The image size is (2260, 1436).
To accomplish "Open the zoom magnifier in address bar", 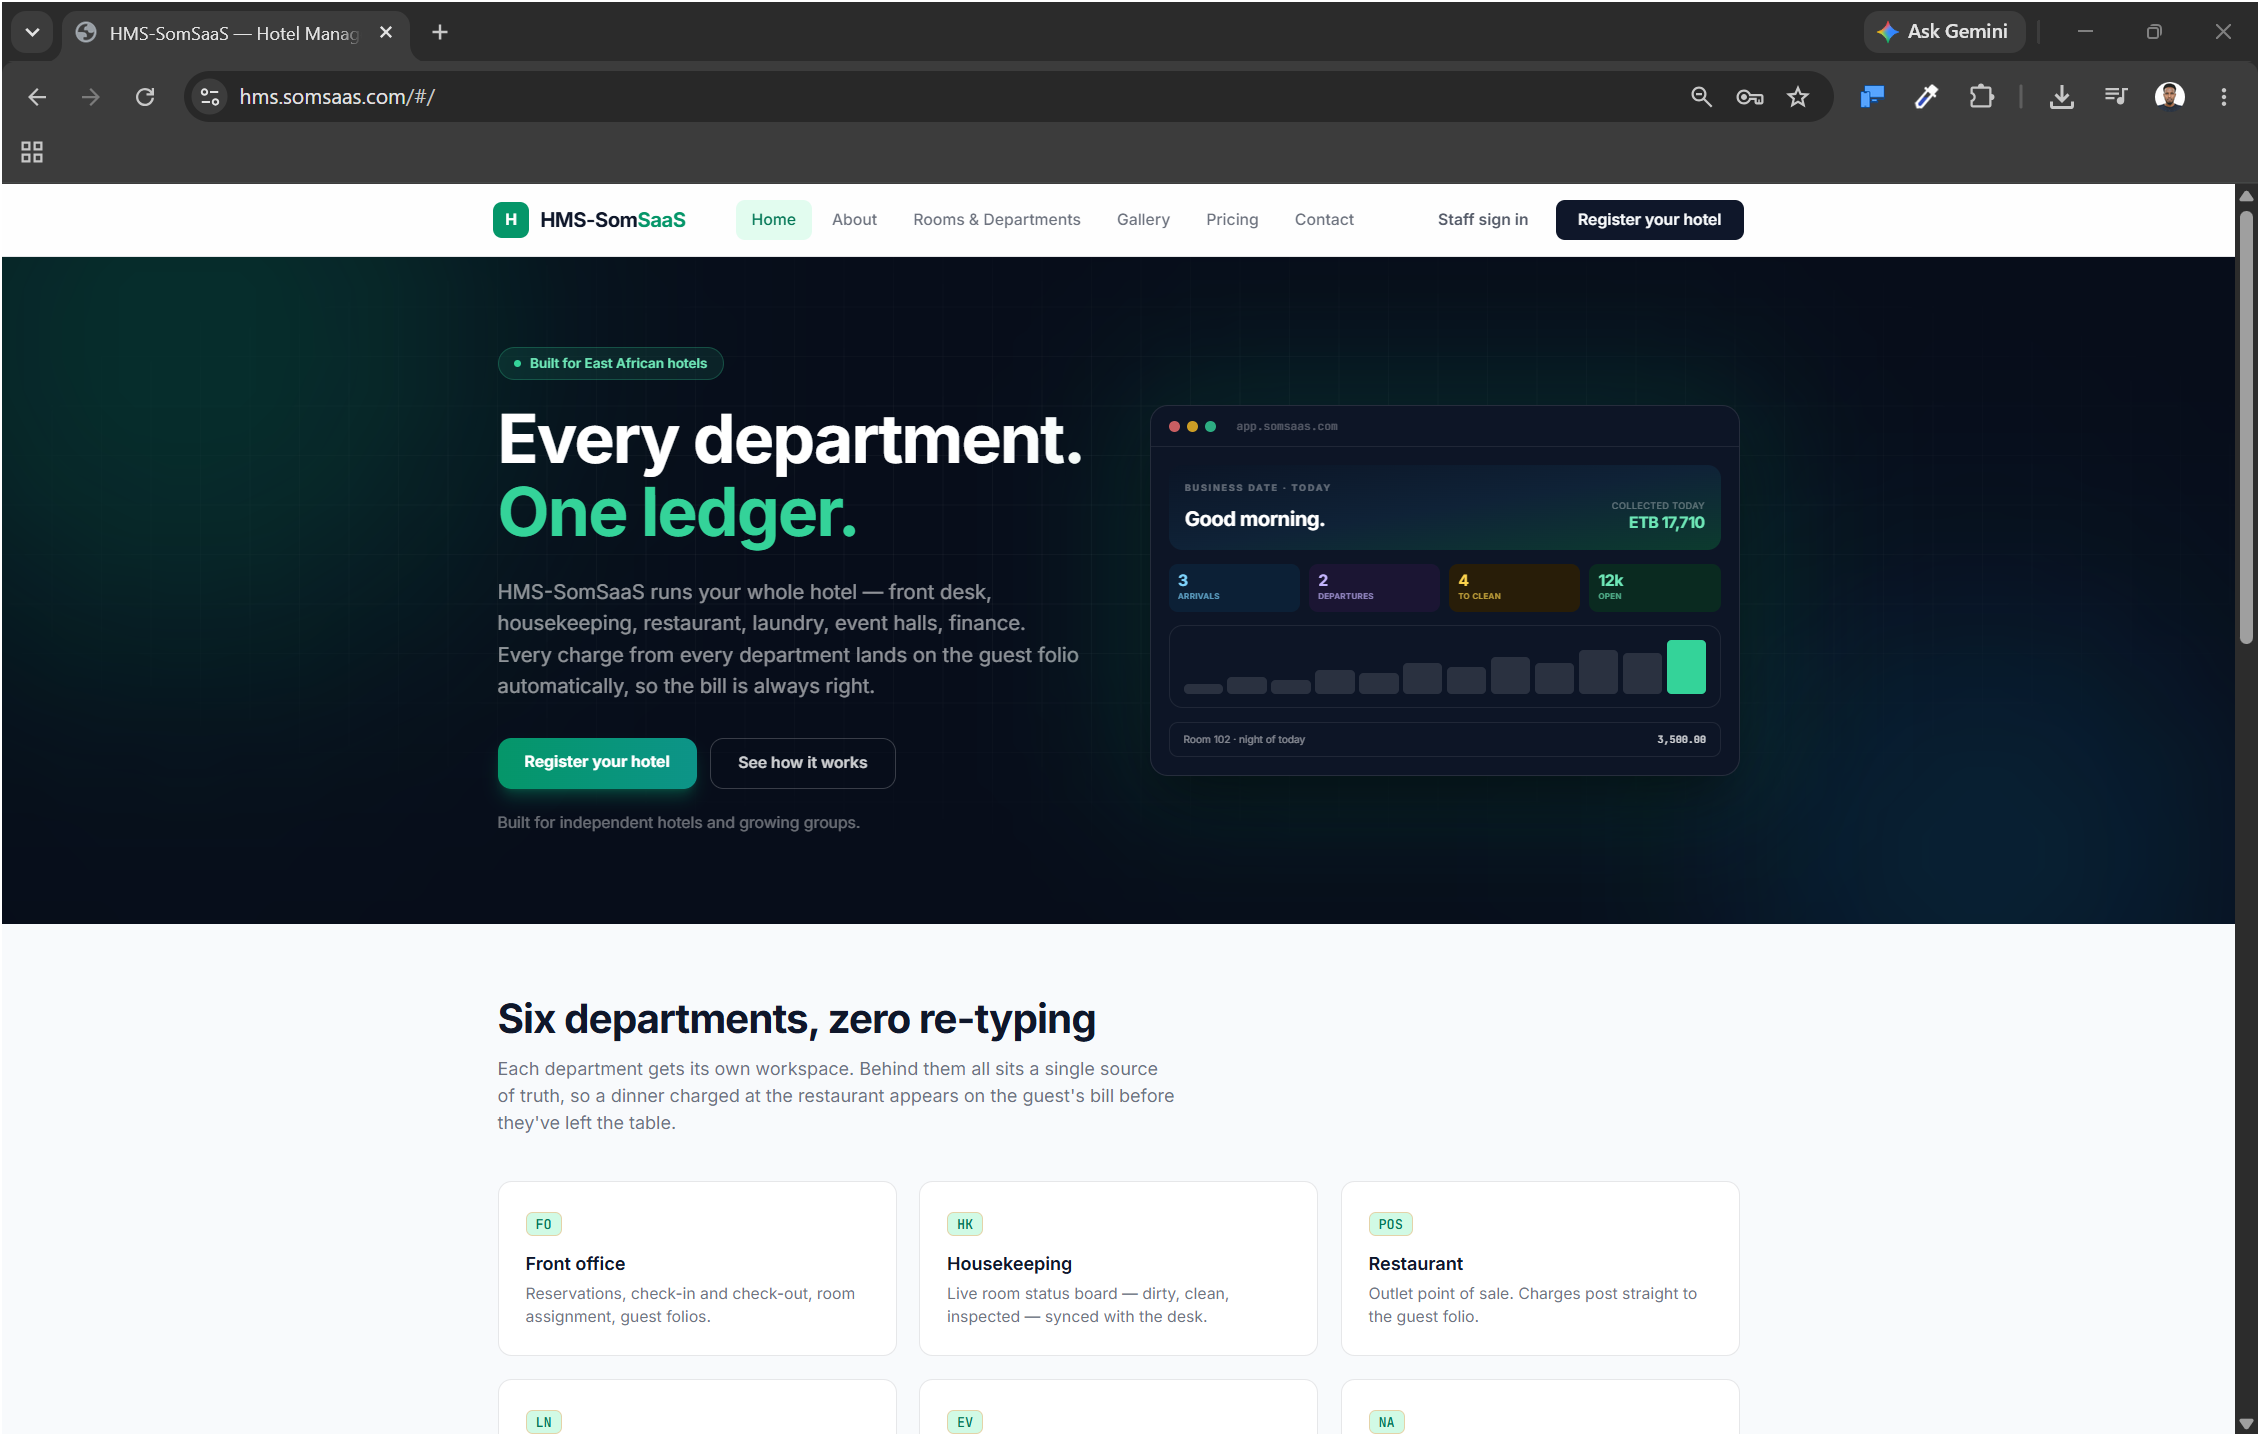I will tap(1701, 97).
